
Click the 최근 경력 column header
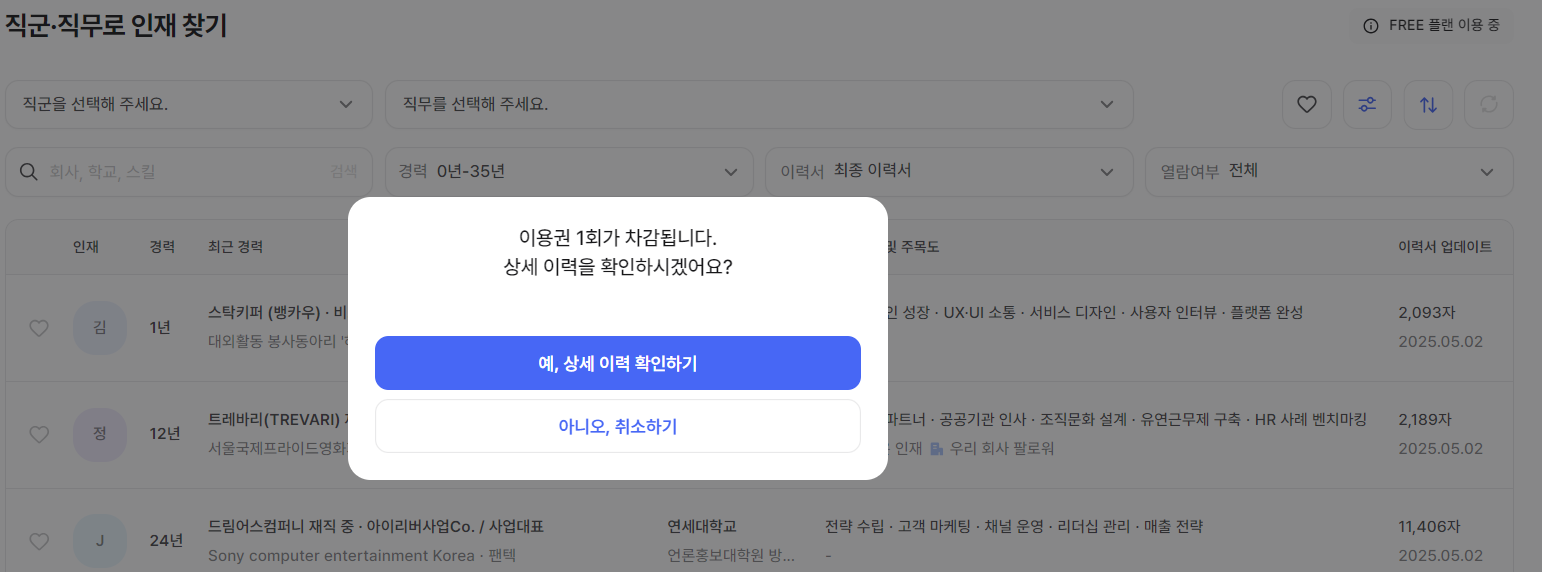tap(235, 247)
